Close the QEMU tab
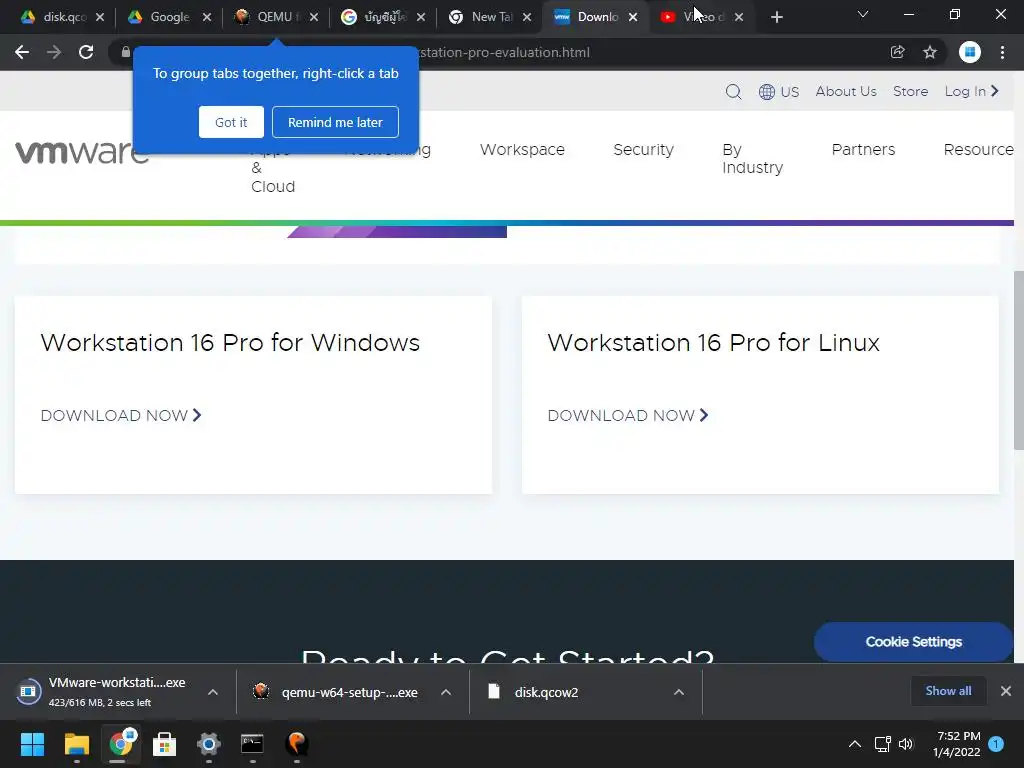 click(x=314, y=17)
